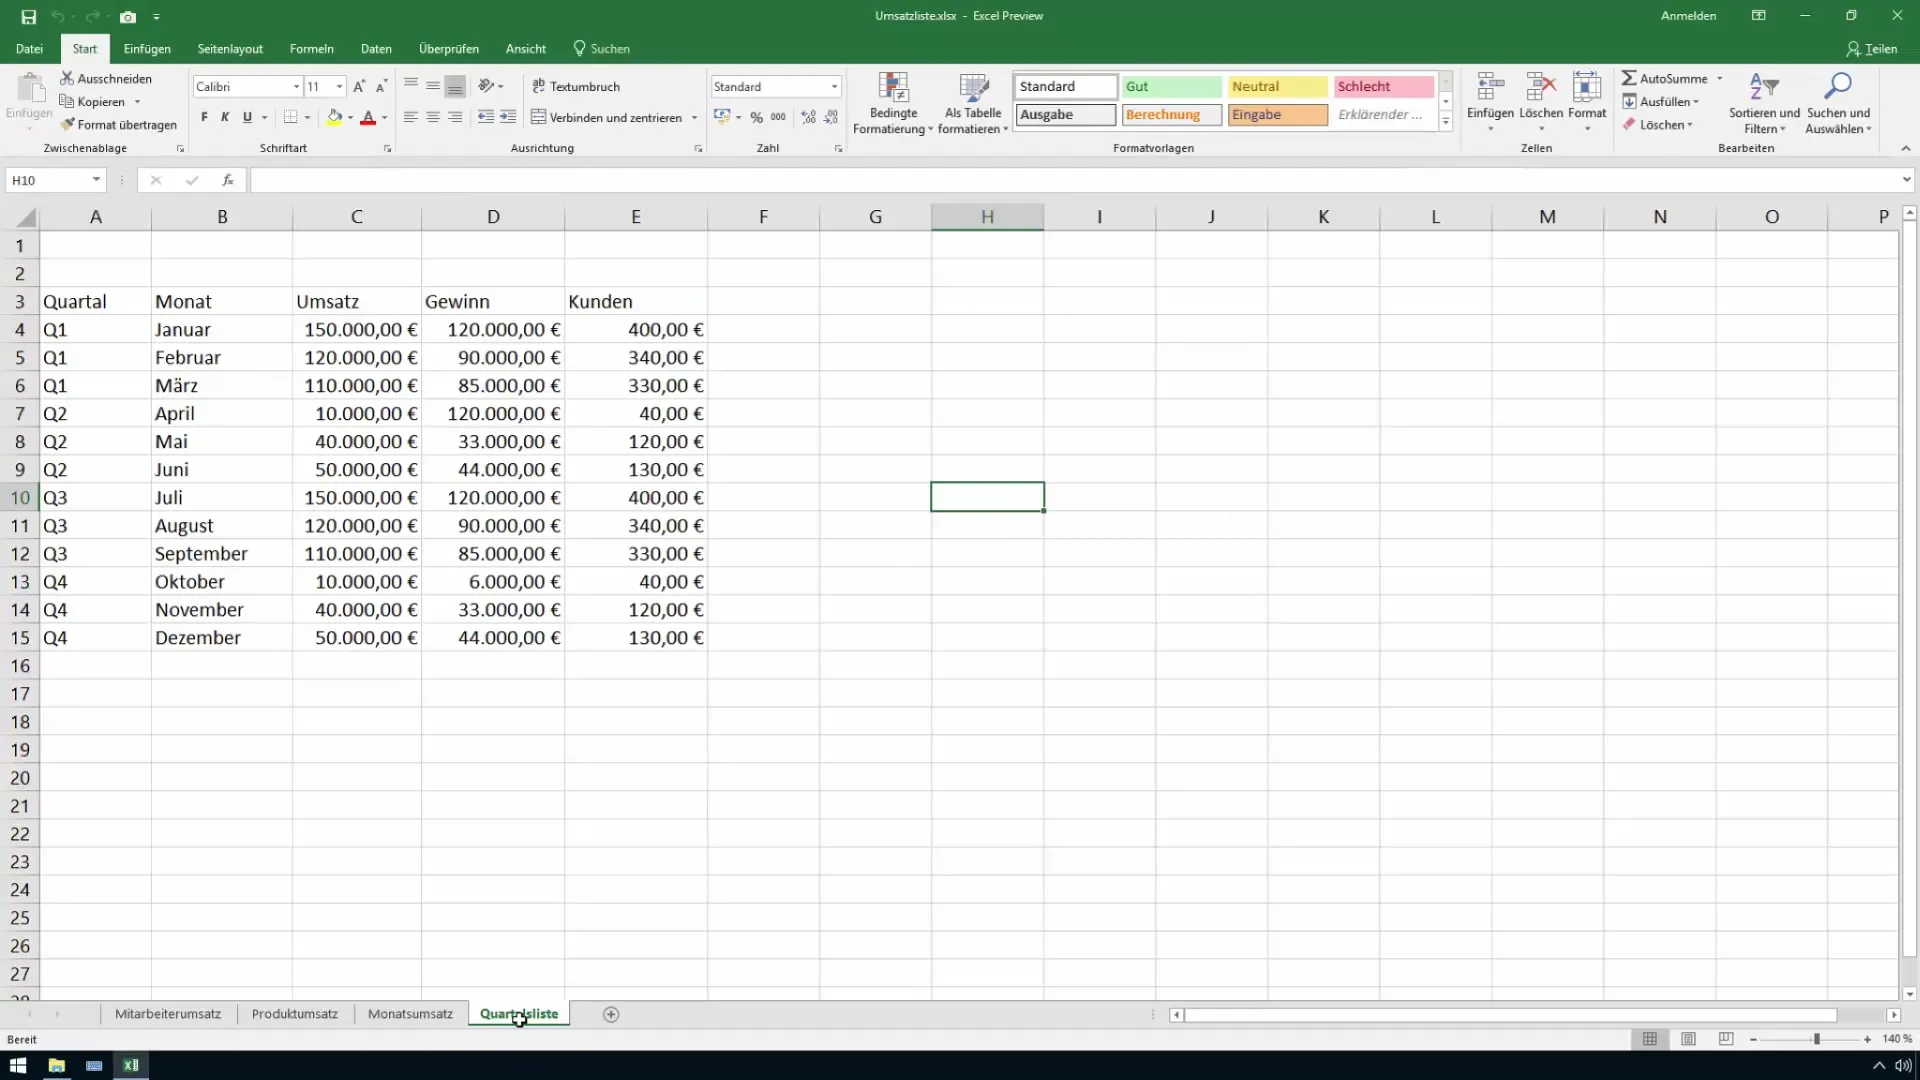Add a new sheet with plus icon
The height and width of the screenshot is (1080, 1920).
611,1014
